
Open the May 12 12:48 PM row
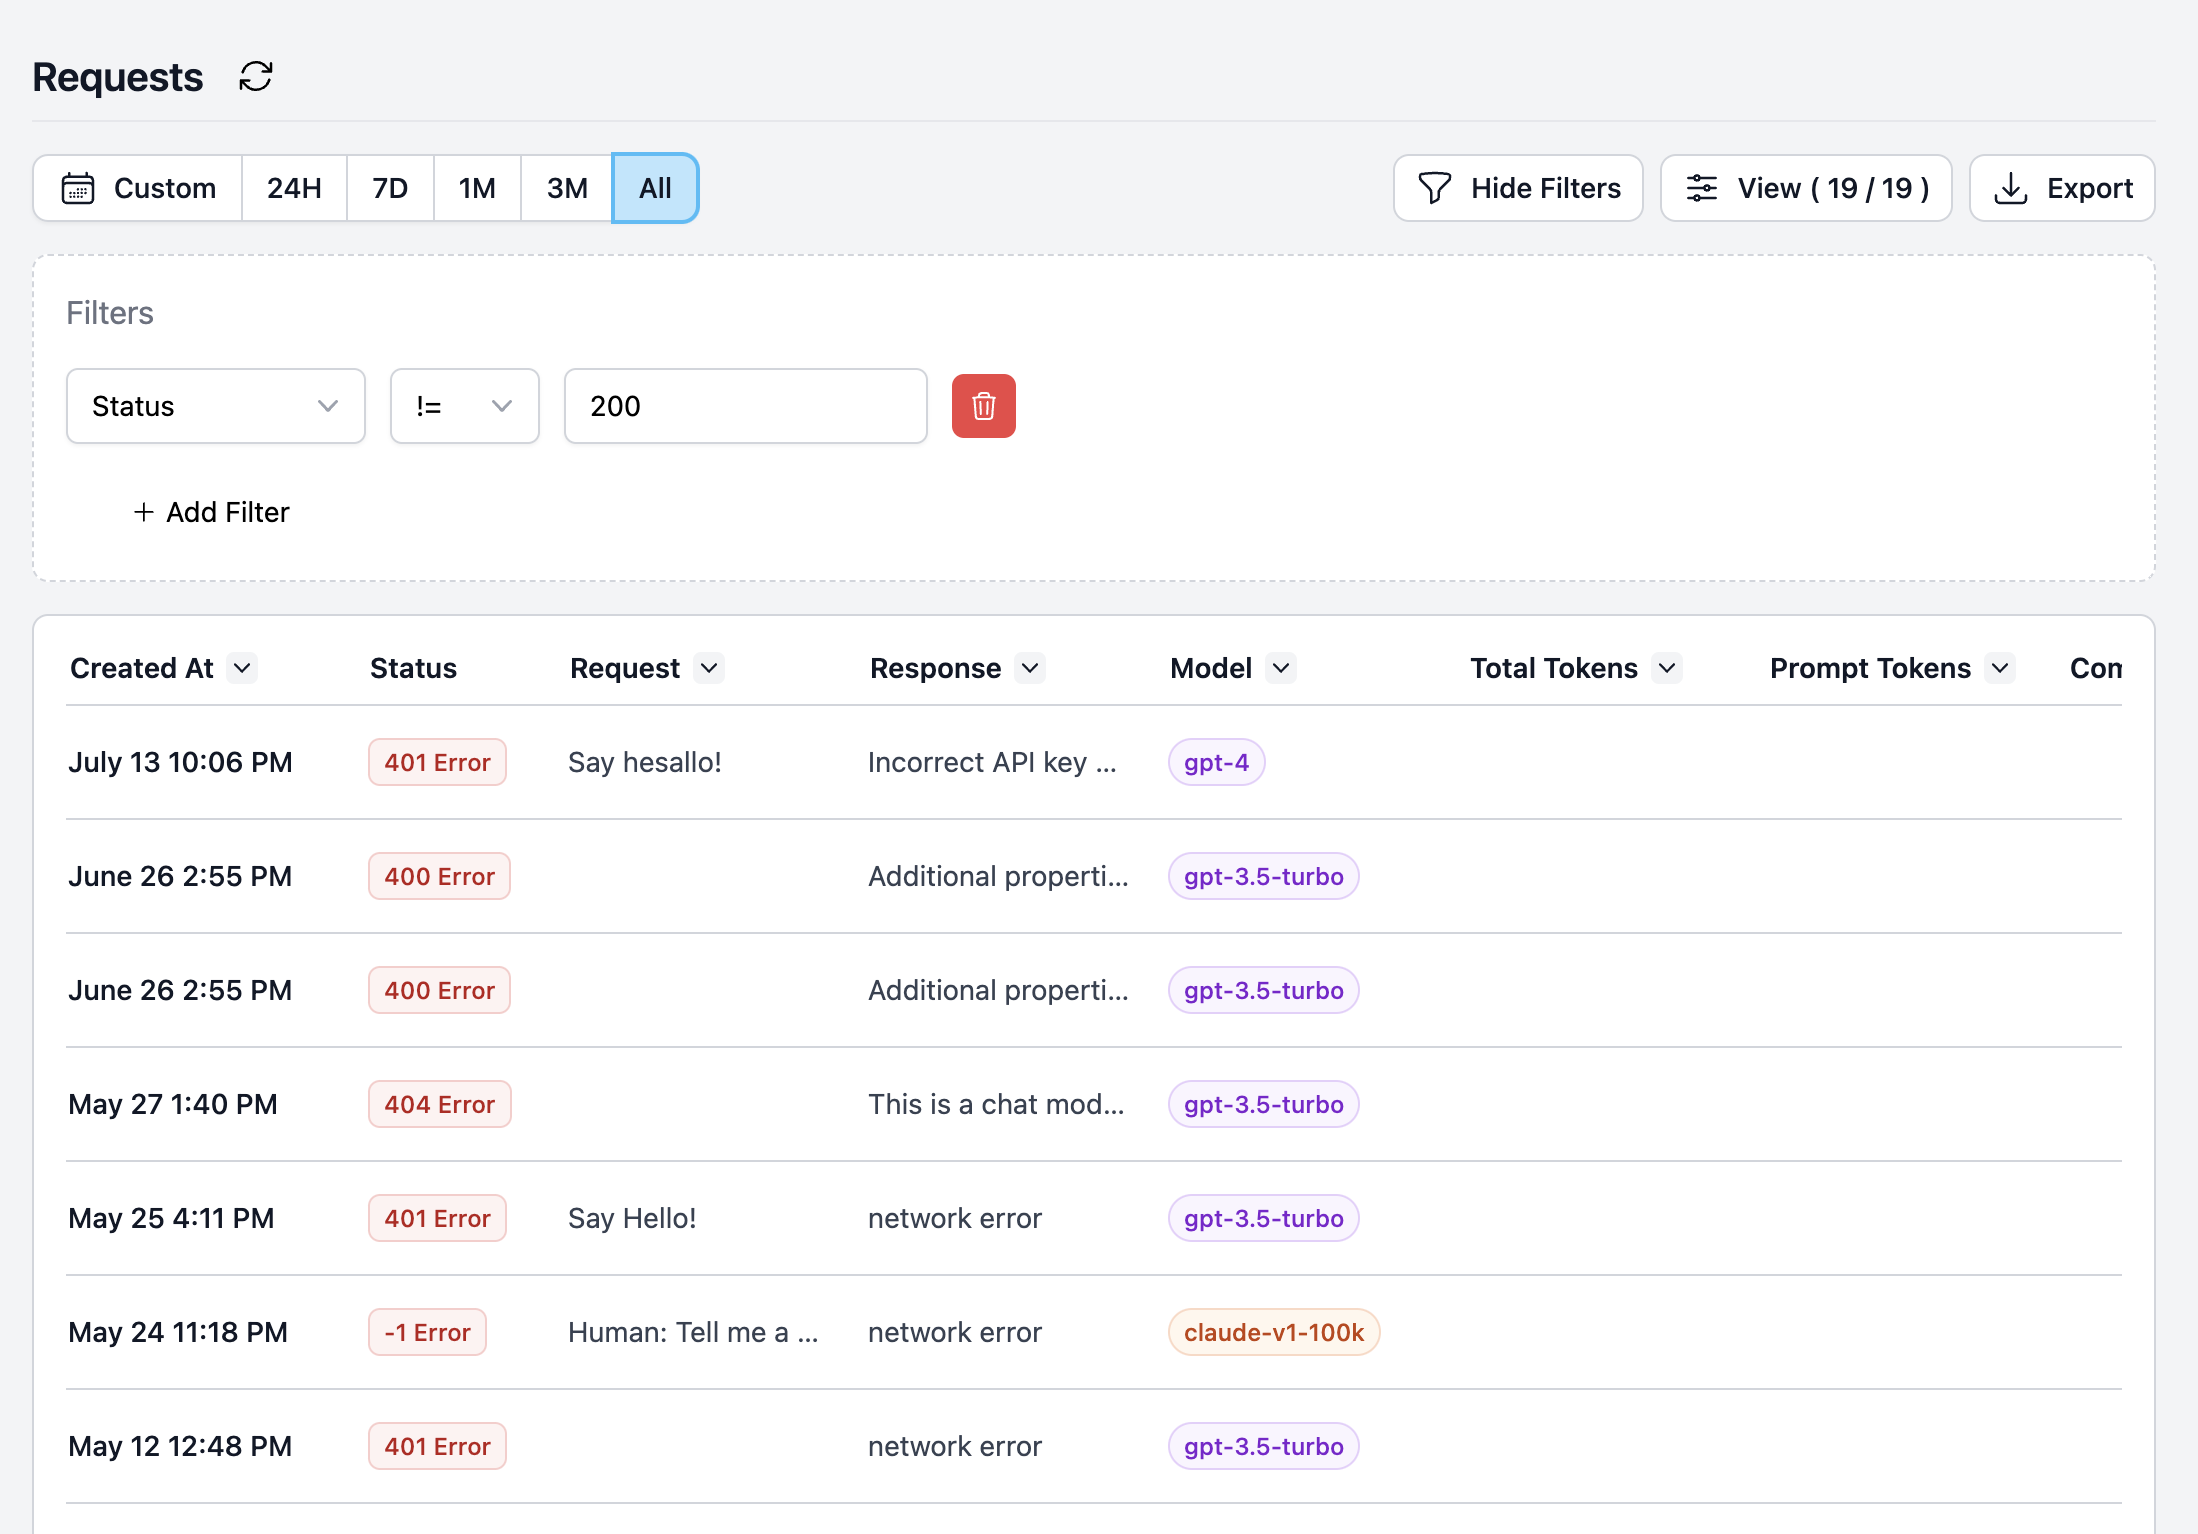(x=1094, y=1446)
